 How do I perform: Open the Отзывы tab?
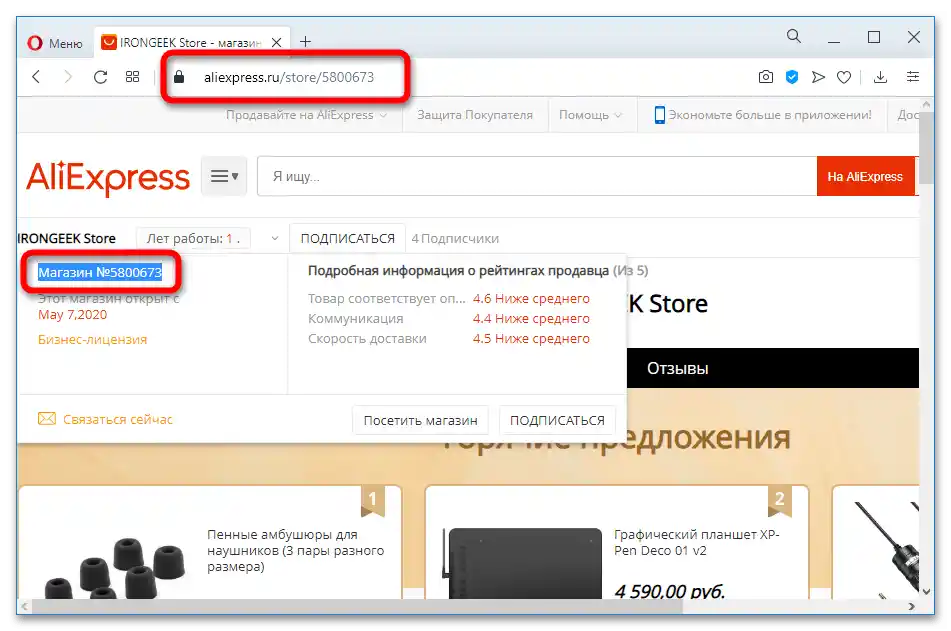(677, 368)
